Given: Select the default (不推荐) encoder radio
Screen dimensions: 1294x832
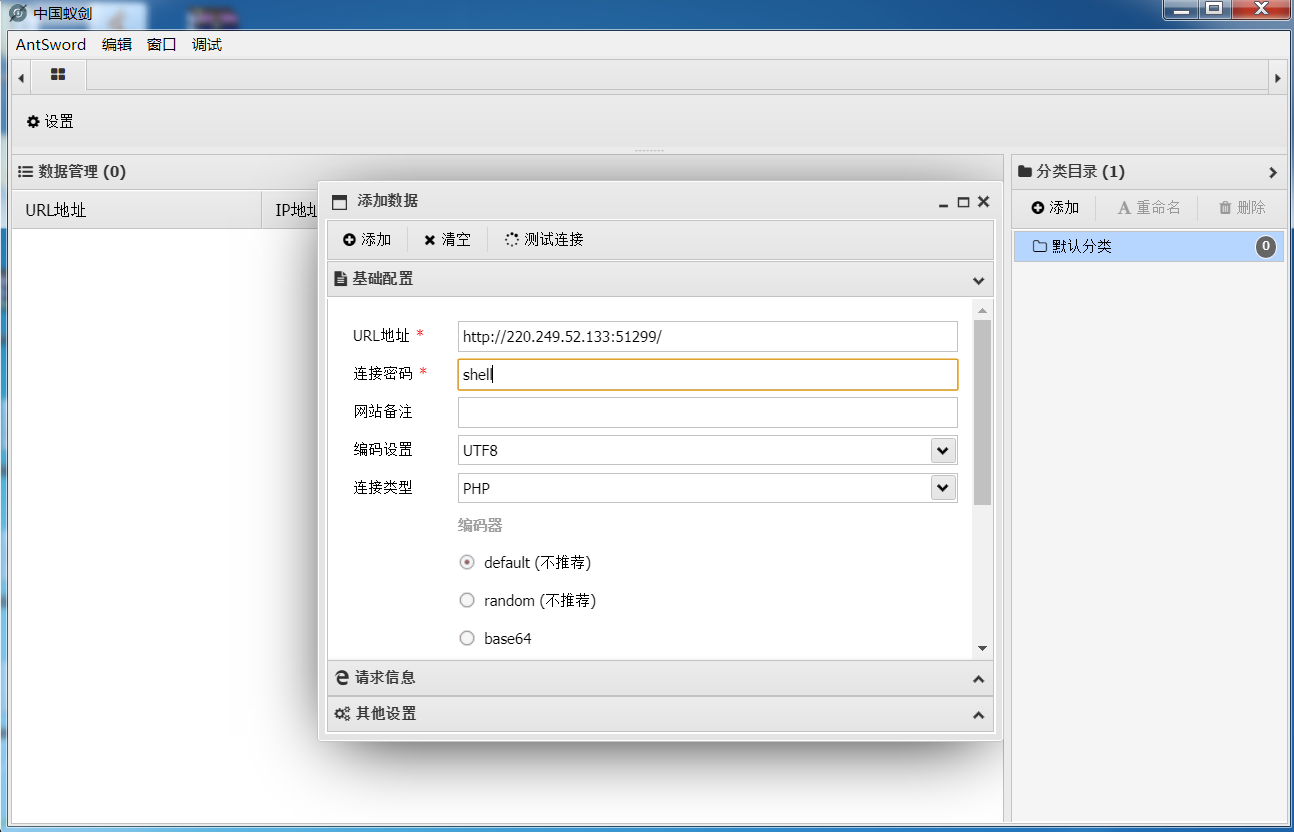Looking at the screenshot, I should point(466,562).
